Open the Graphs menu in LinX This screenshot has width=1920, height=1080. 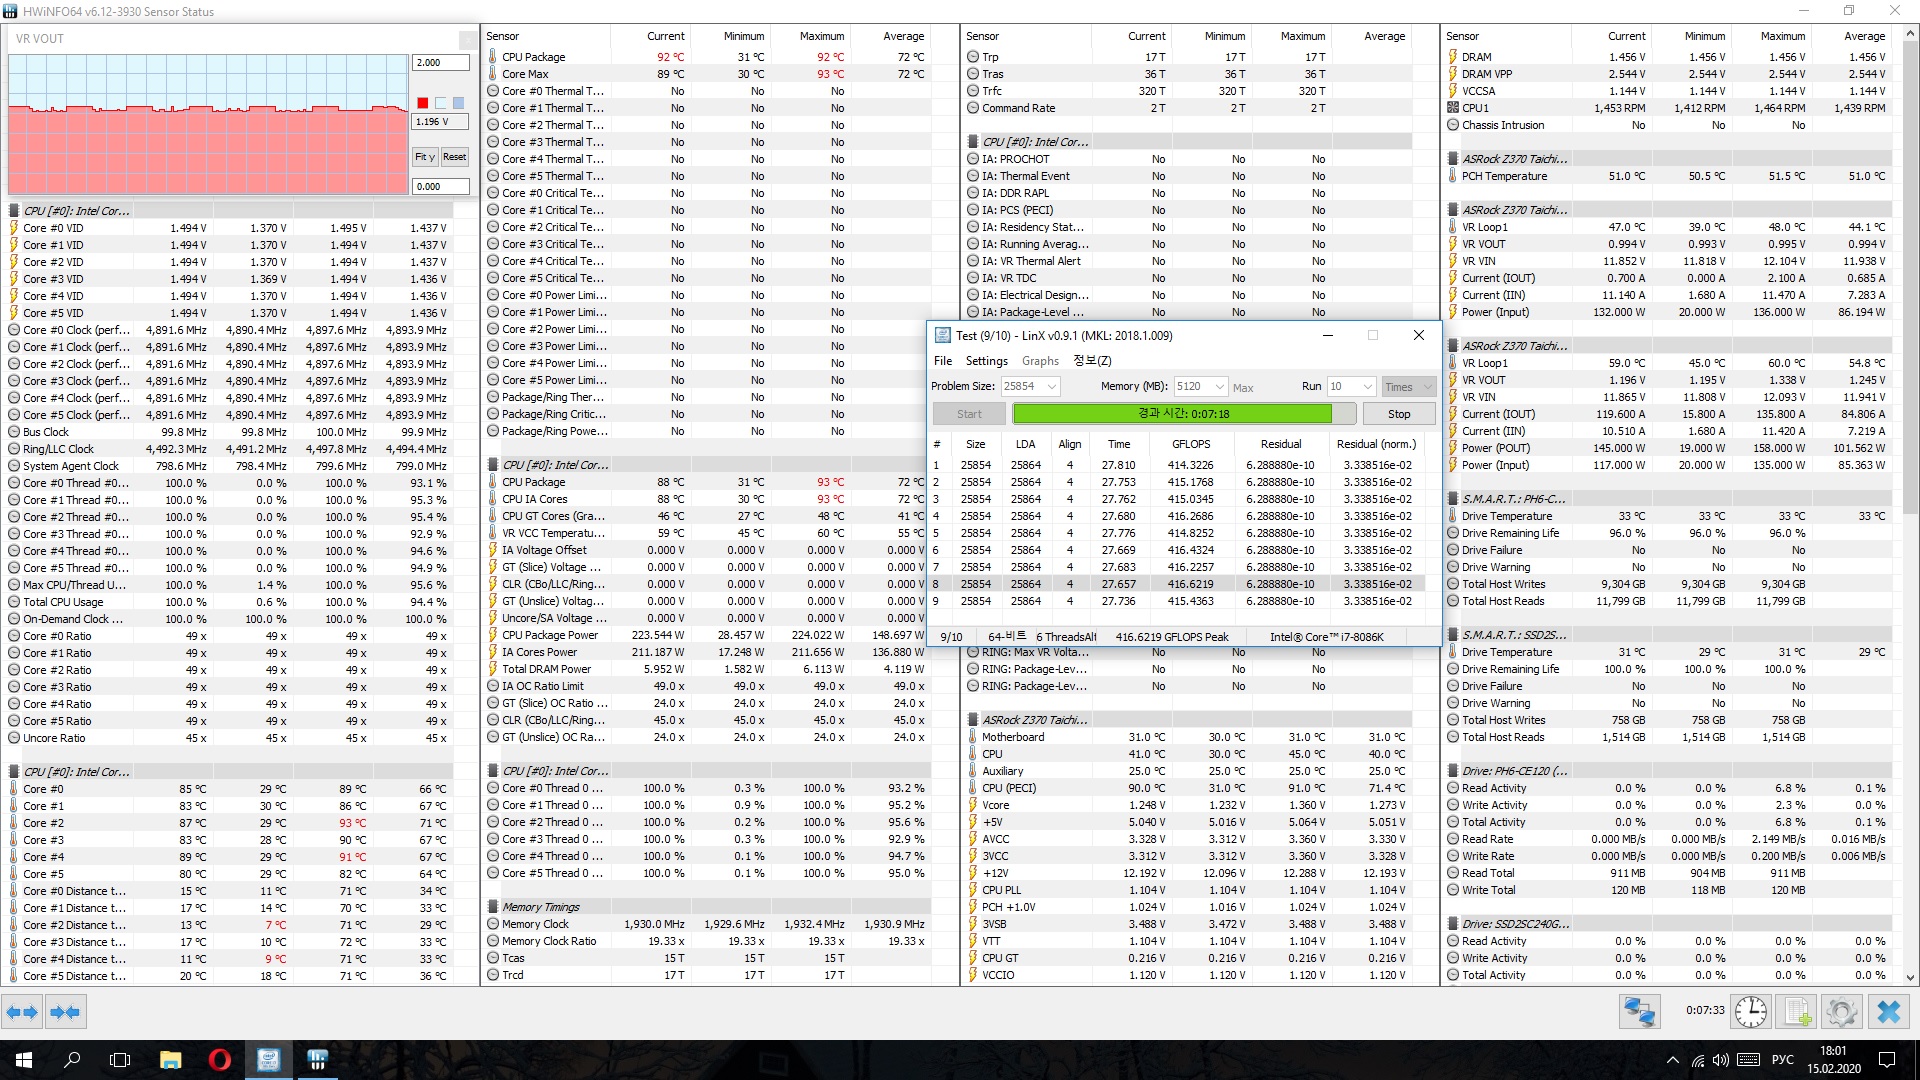1040,361
